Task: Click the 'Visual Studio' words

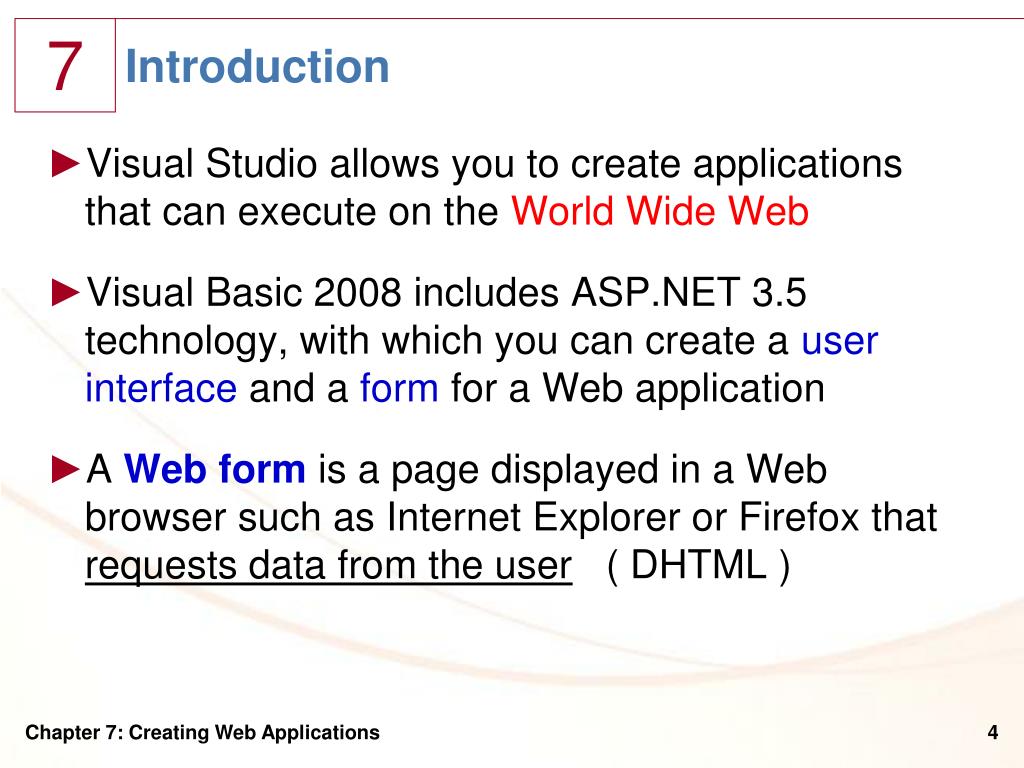Action: (x=202, y=163)
